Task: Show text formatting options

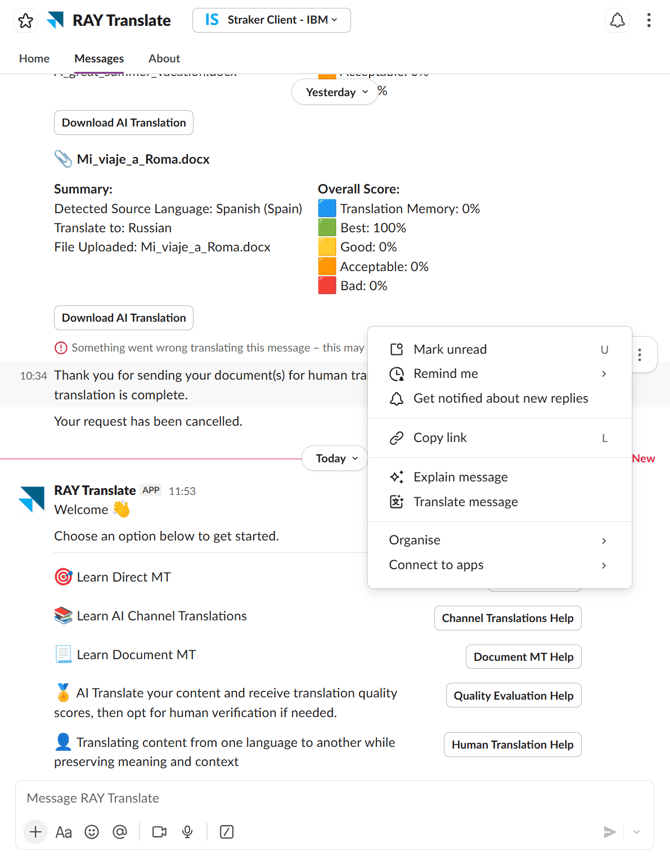Action: [x=64, y=832]
